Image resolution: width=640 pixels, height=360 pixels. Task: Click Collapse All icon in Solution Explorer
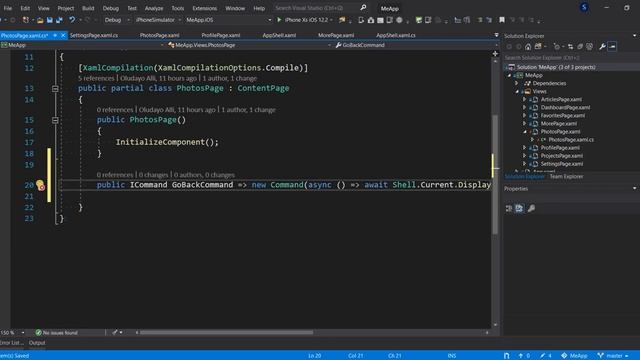[x=580, y=47]
